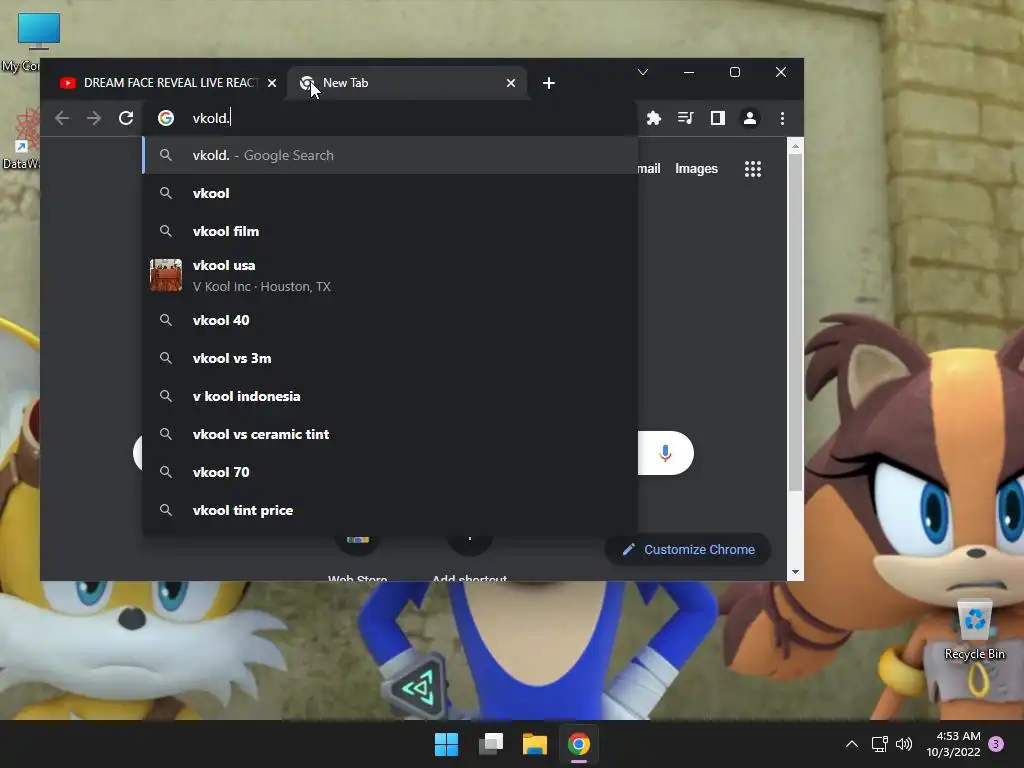Click the page scrollbar up arrow

point(795,146)
